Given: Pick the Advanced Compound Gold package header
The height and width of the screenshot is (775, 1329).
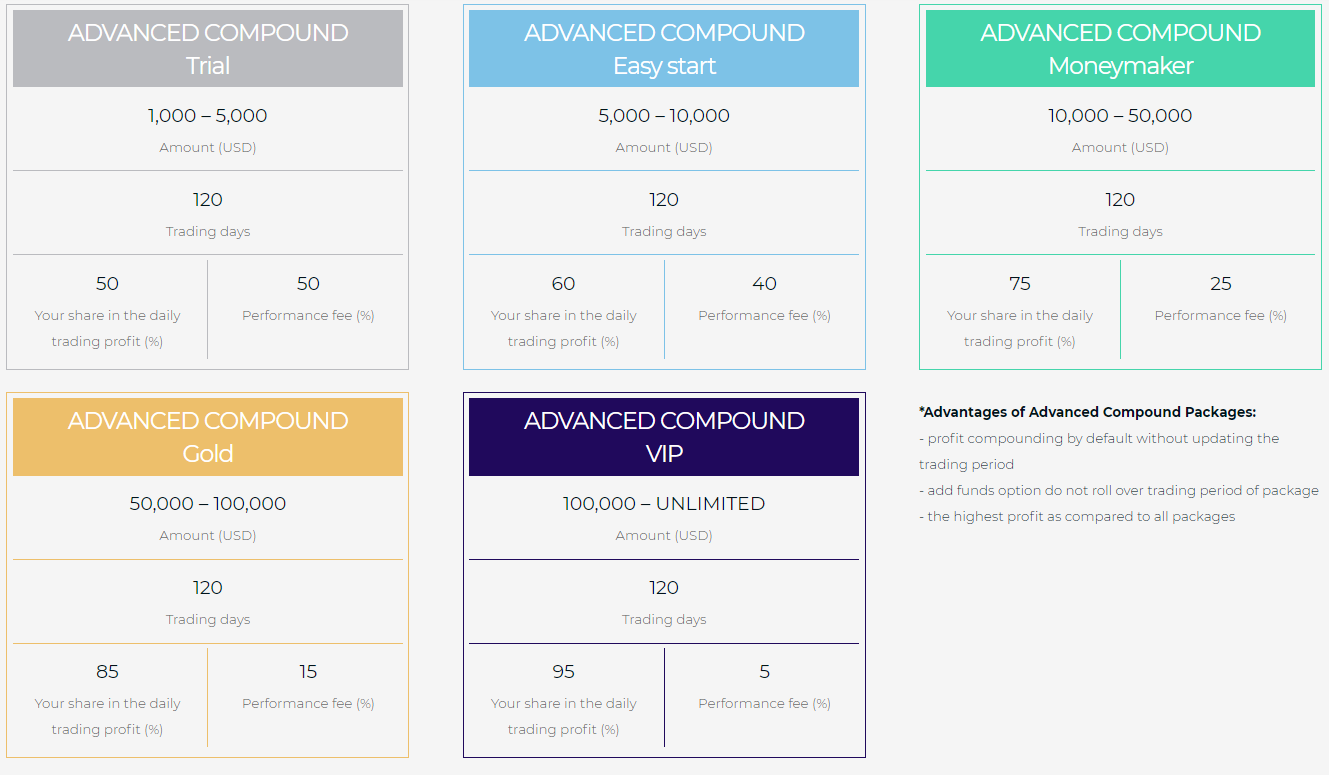Looking at the screenshot, I should 208,437.
